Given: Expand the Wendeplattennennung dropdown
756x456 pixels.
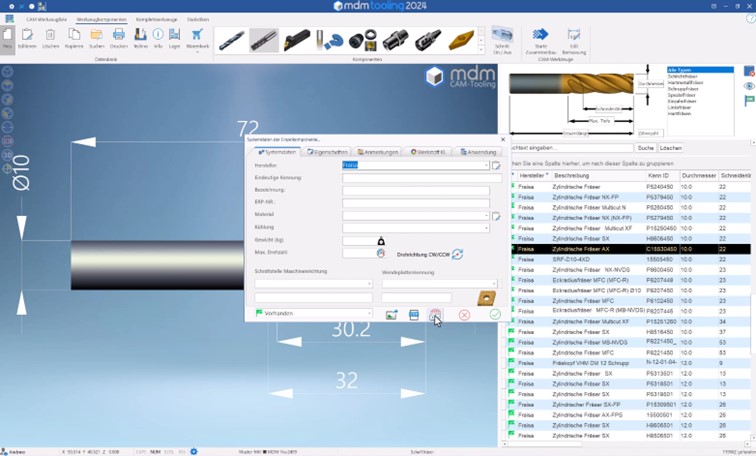Looking at the screenshot, I should pyautogui.click(x=494, y=284).
